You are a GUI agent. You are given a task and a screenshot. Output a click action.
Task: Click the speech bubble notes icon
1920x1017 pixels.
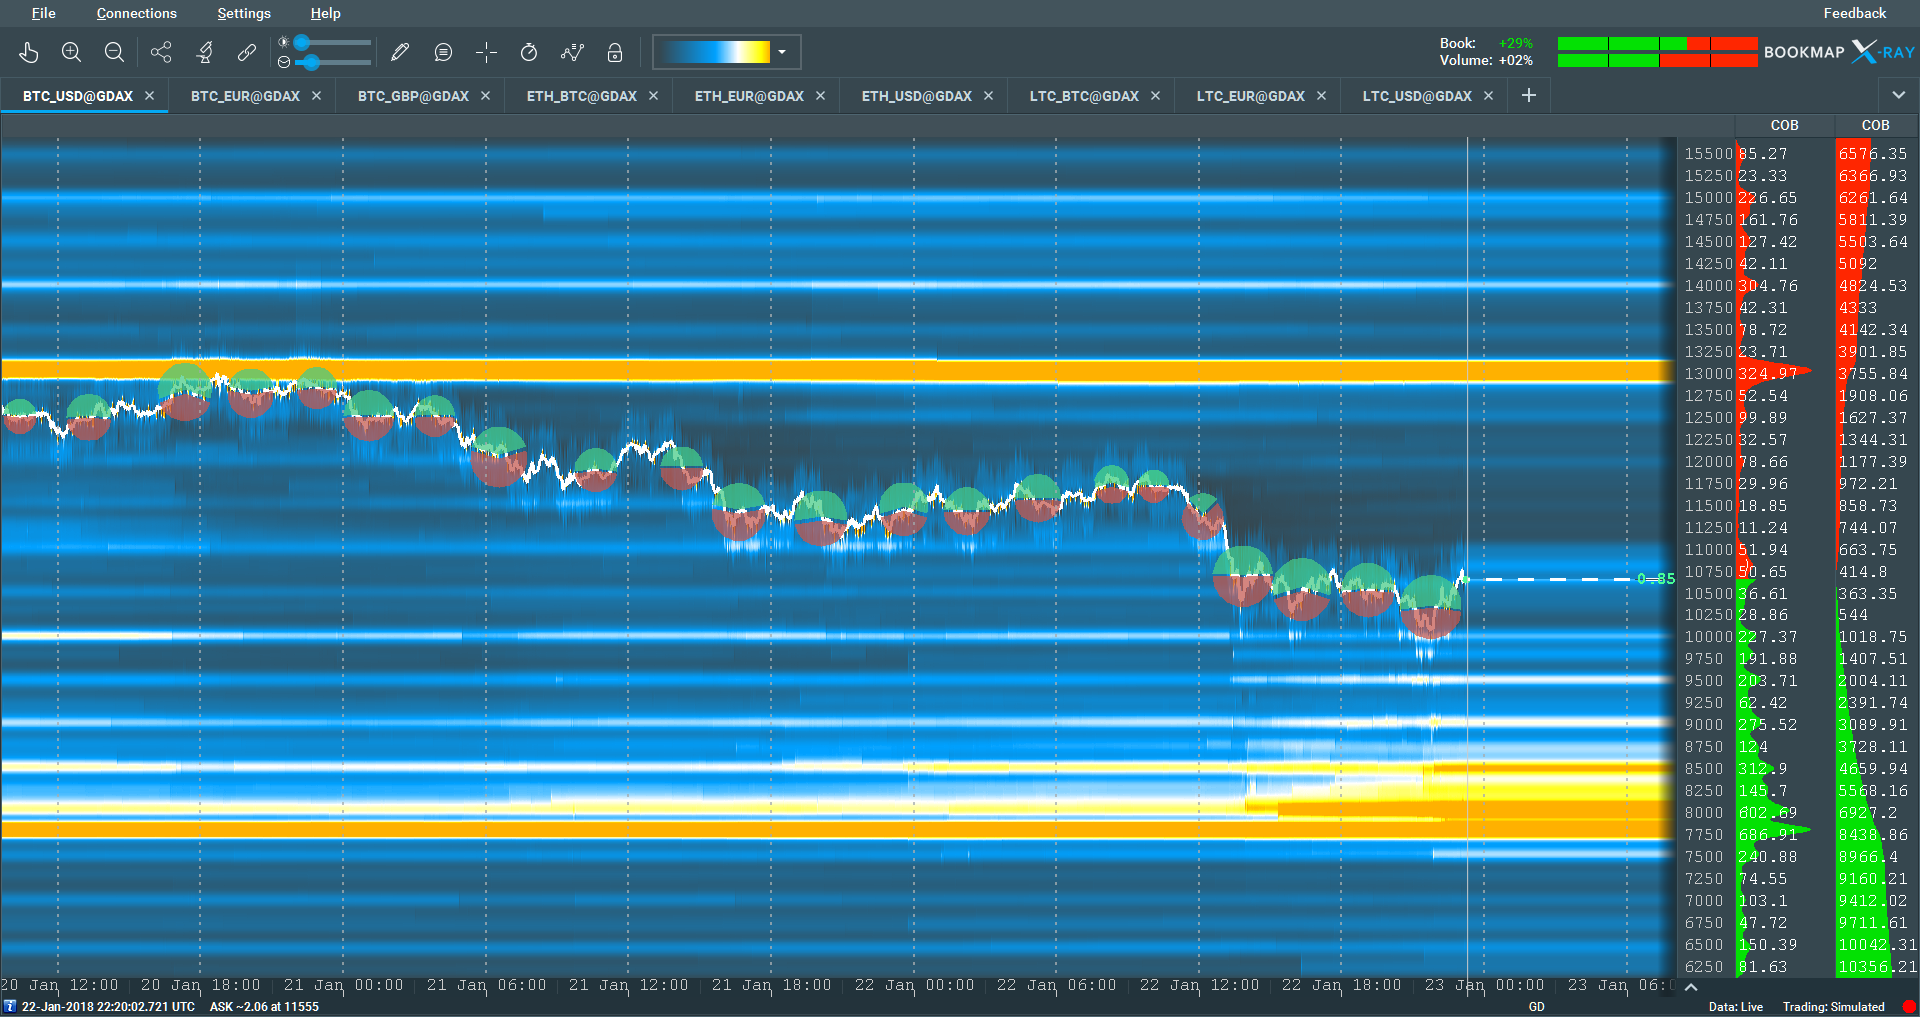443,52
